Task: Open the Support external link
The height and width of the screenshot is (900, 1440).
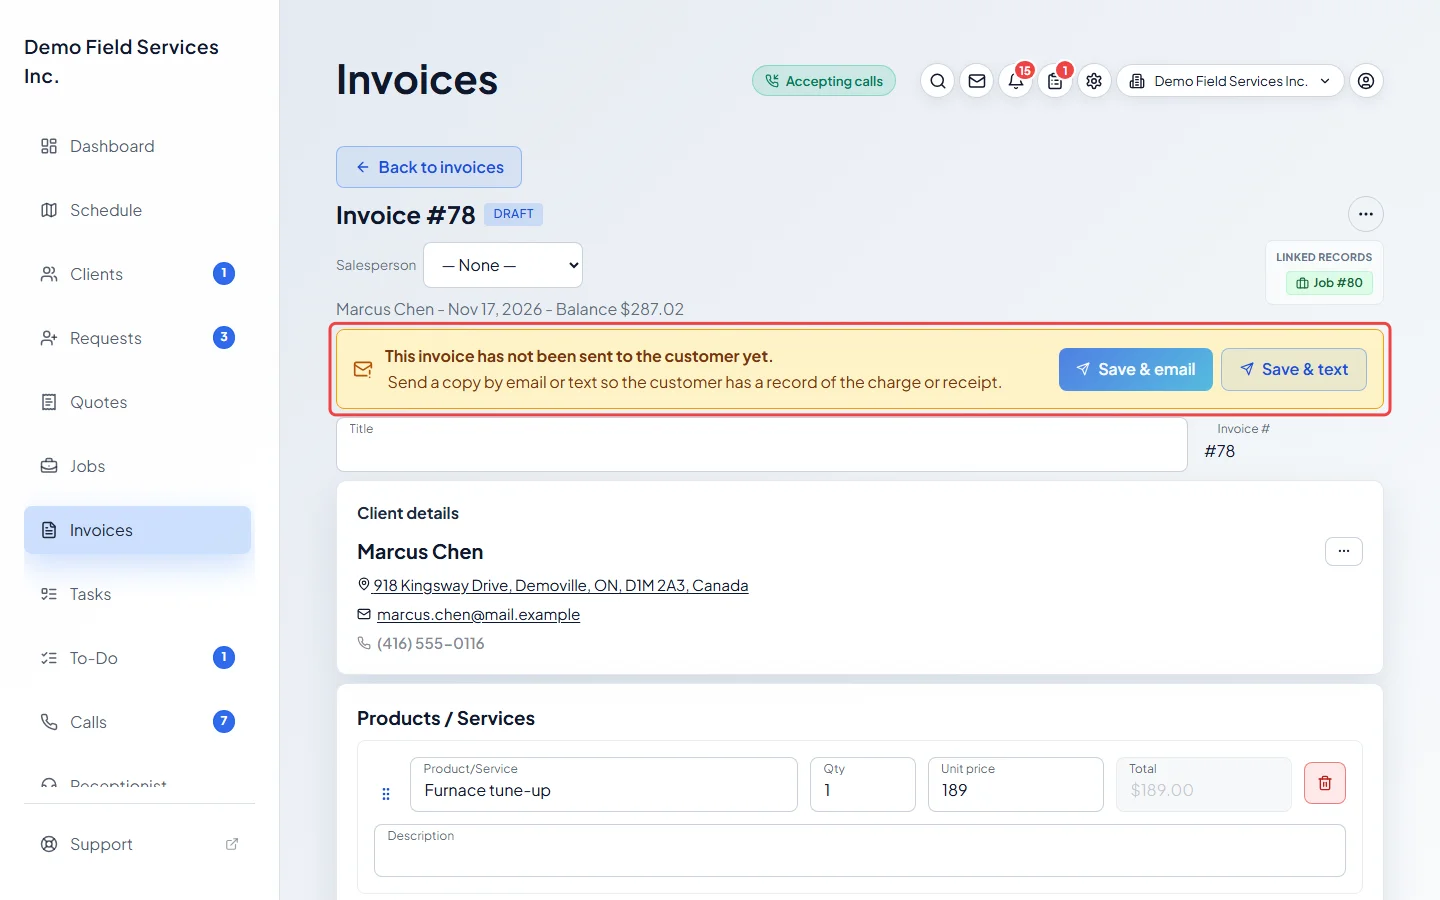Action: pos(138,844)
